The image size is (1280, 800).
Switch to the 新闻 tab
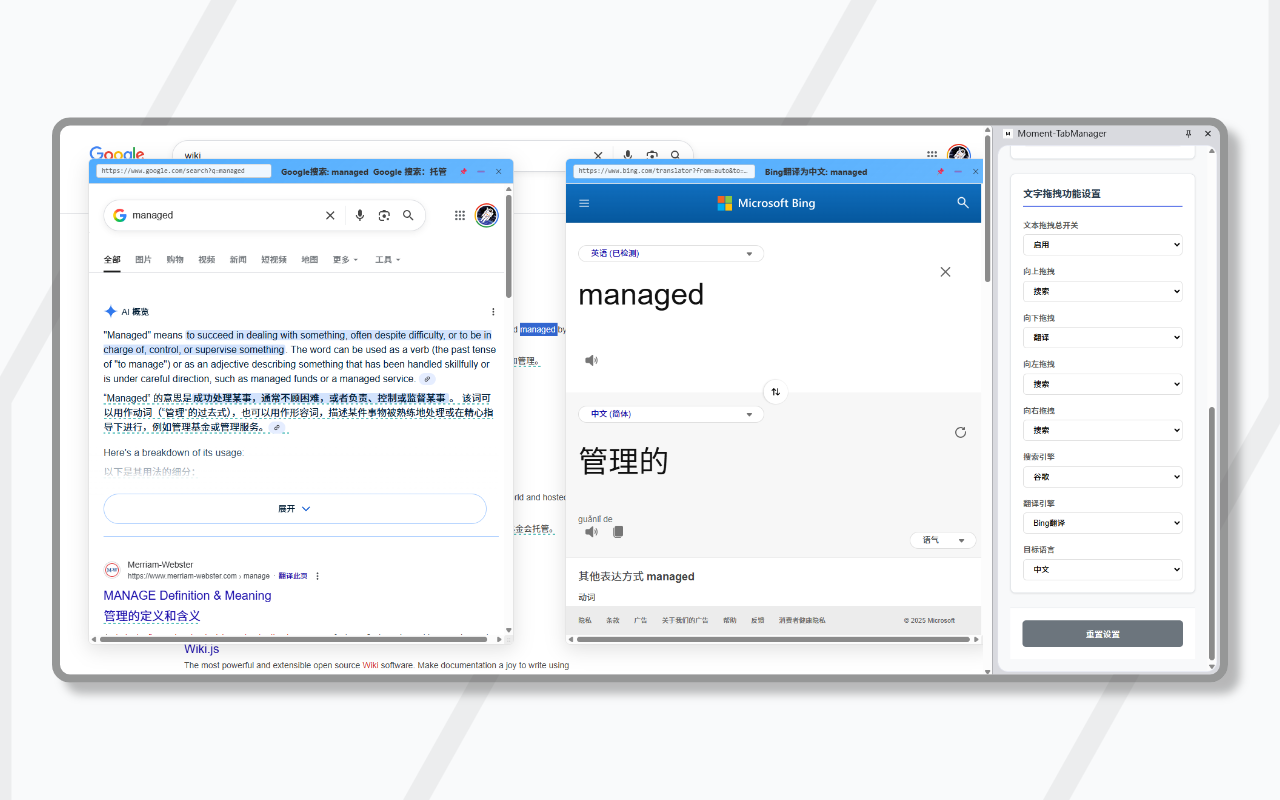click(x=238, y=260)
